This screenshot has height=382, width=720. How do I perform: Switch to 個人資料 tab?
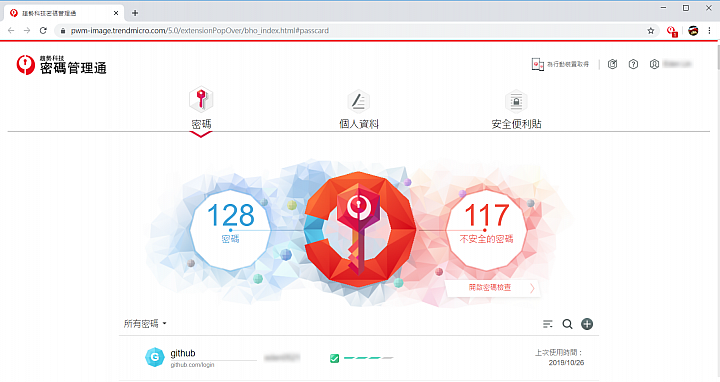[x=359, y=124]
